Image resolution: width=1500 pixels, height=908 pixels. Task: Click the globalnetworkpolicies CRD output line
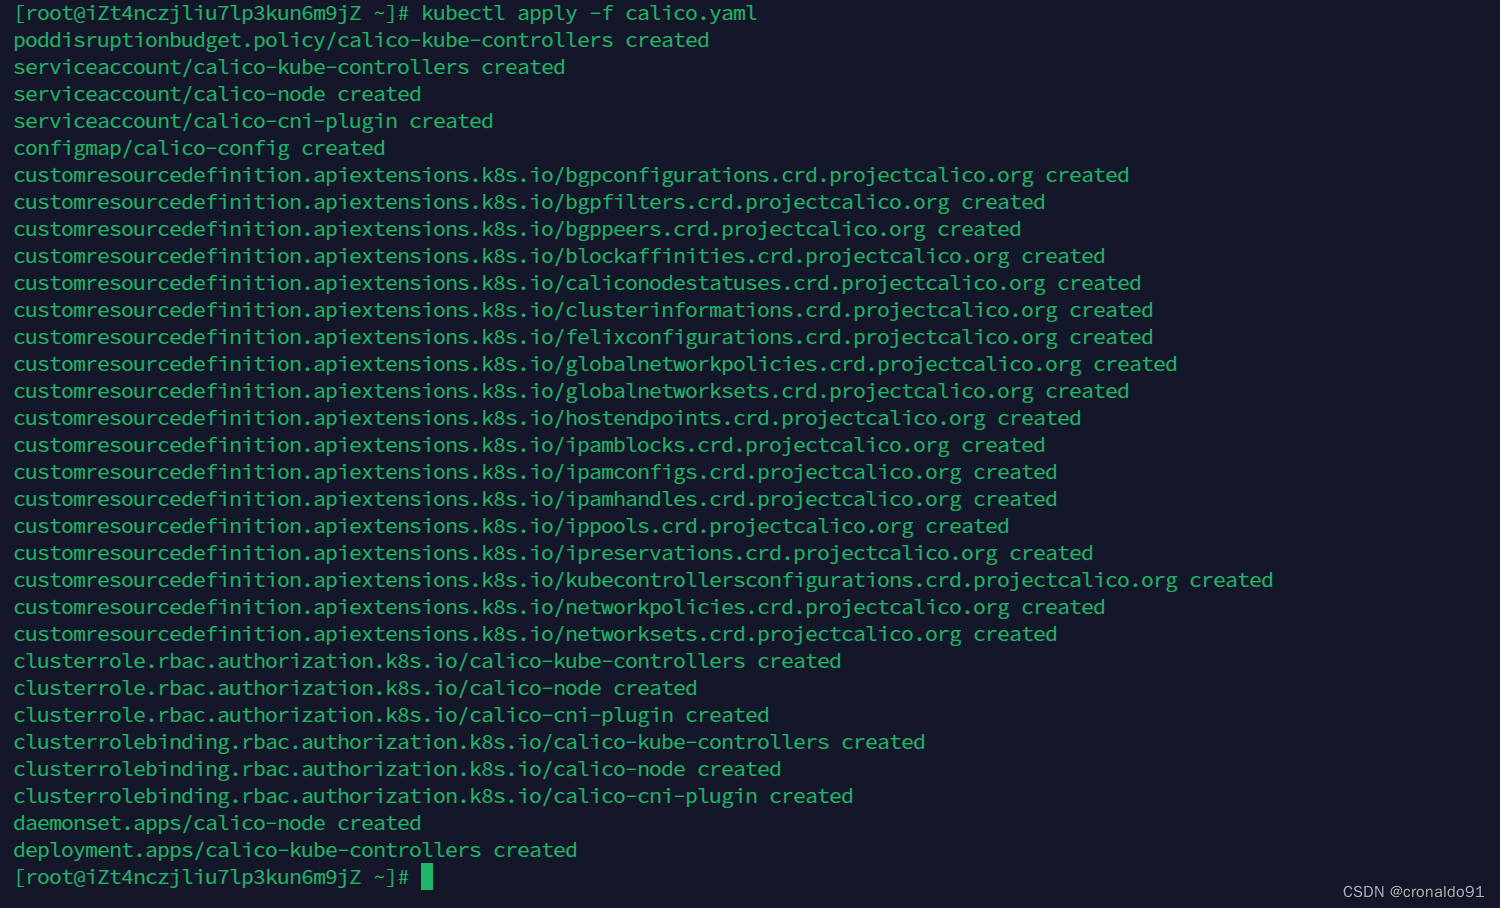[x=595, y=364]
